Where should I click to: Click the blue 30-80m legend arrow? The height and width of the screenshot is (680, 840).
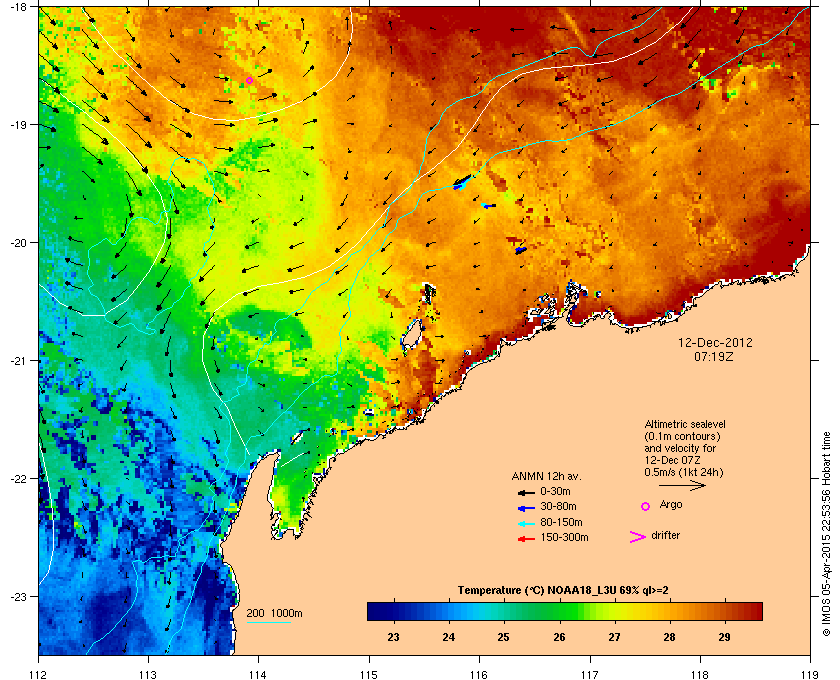(526, 507)
